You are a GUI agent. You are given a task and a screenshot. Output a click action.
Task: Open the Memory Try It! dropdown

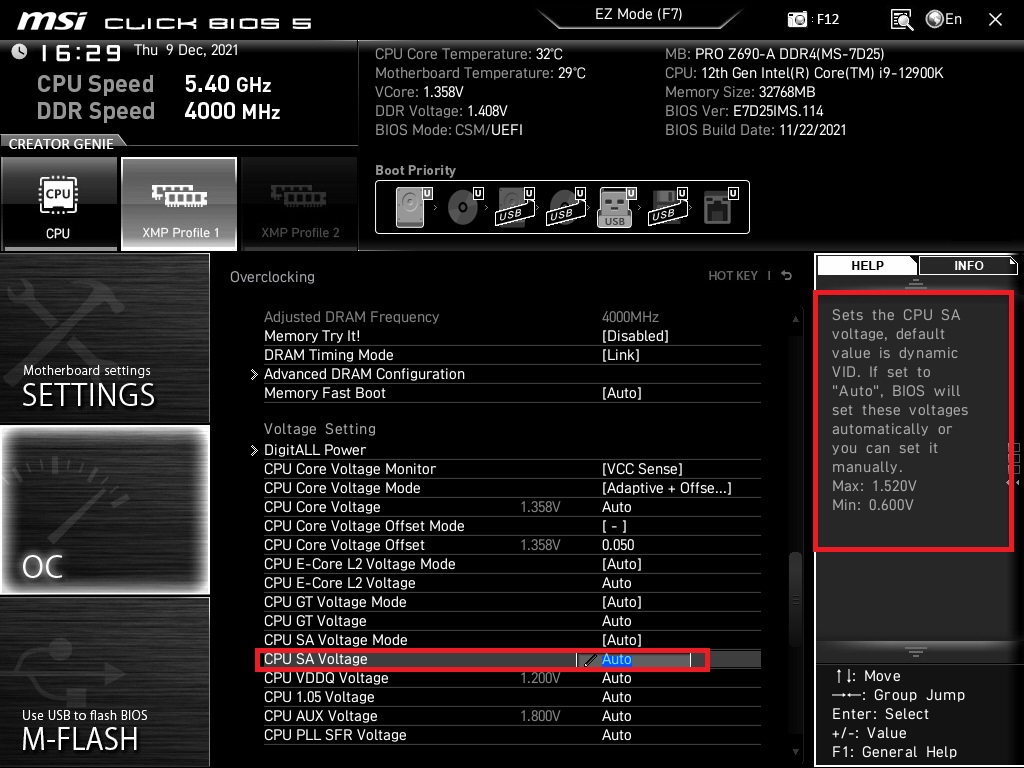click(x=635, y=336)
